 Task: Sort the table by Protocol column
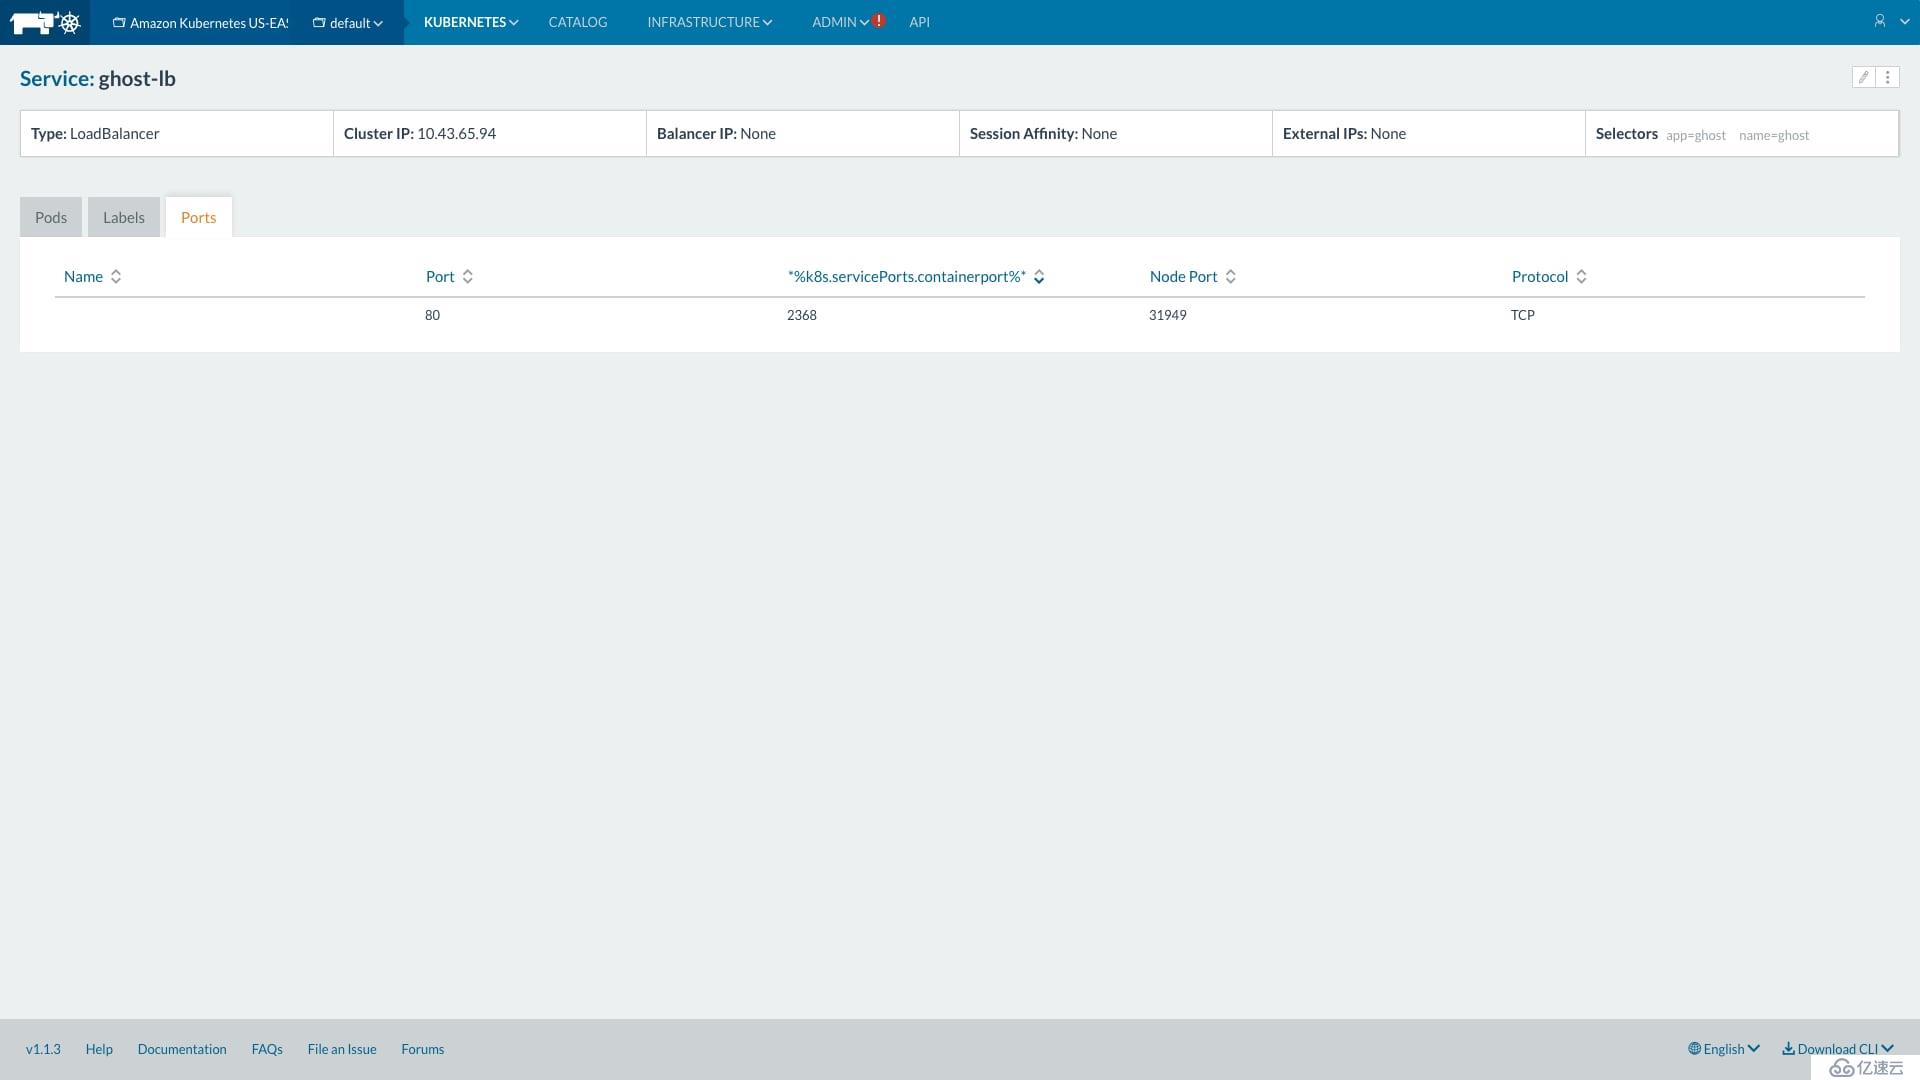(1540, 277)
